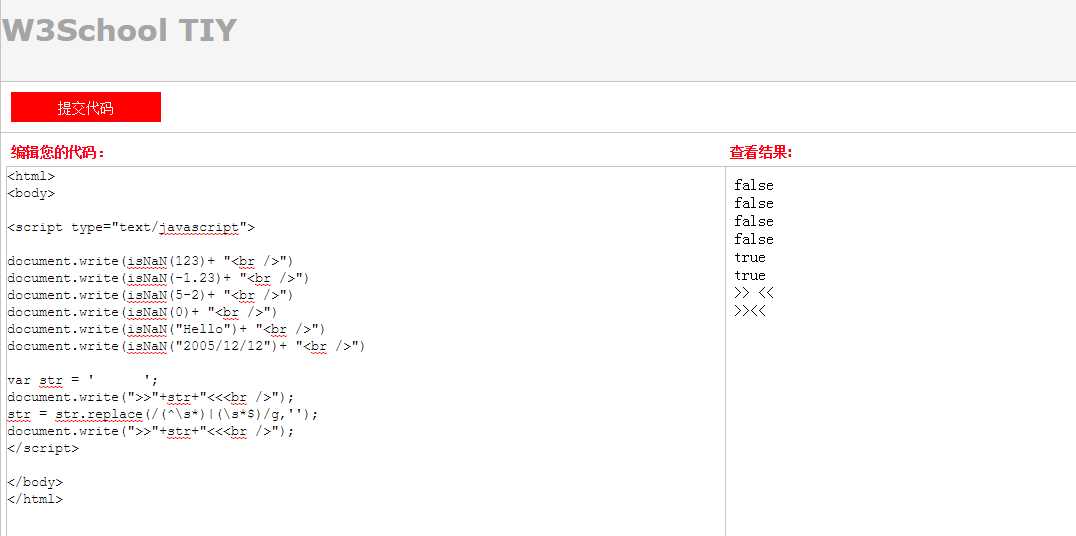Click the first false in results
The width and height of the screenshot is (1076, 536).
(x=753, y=185)
